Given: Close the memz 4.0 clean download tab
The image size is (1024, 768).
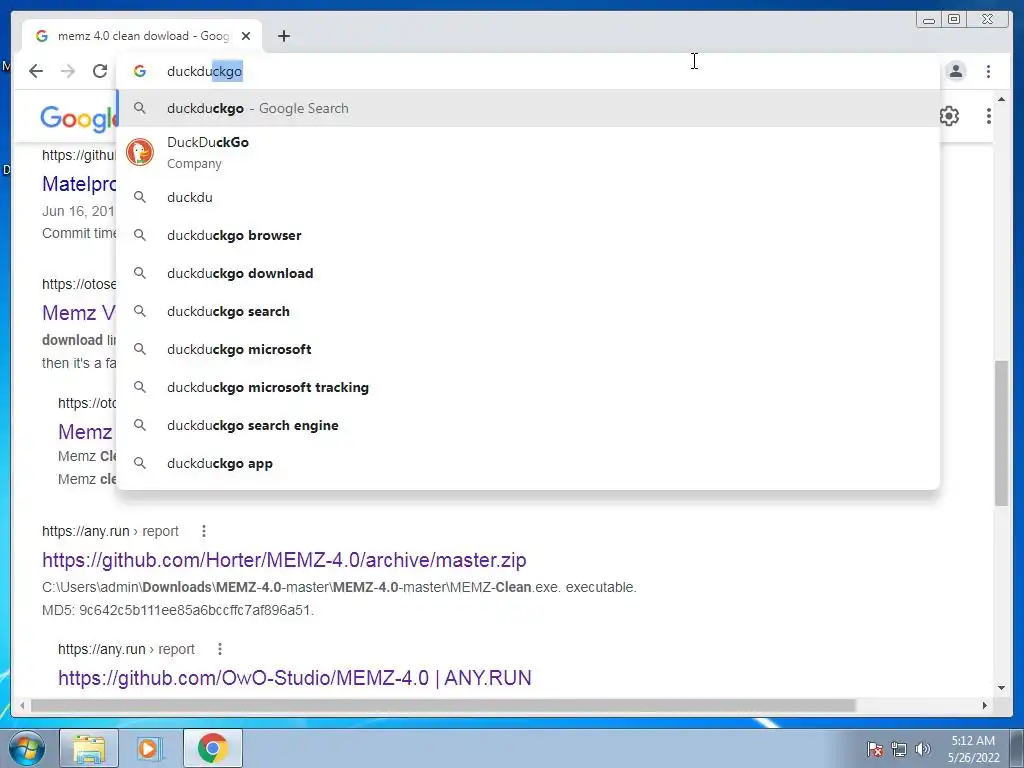Looking at the screenshot, I should (x=246, y=36).
